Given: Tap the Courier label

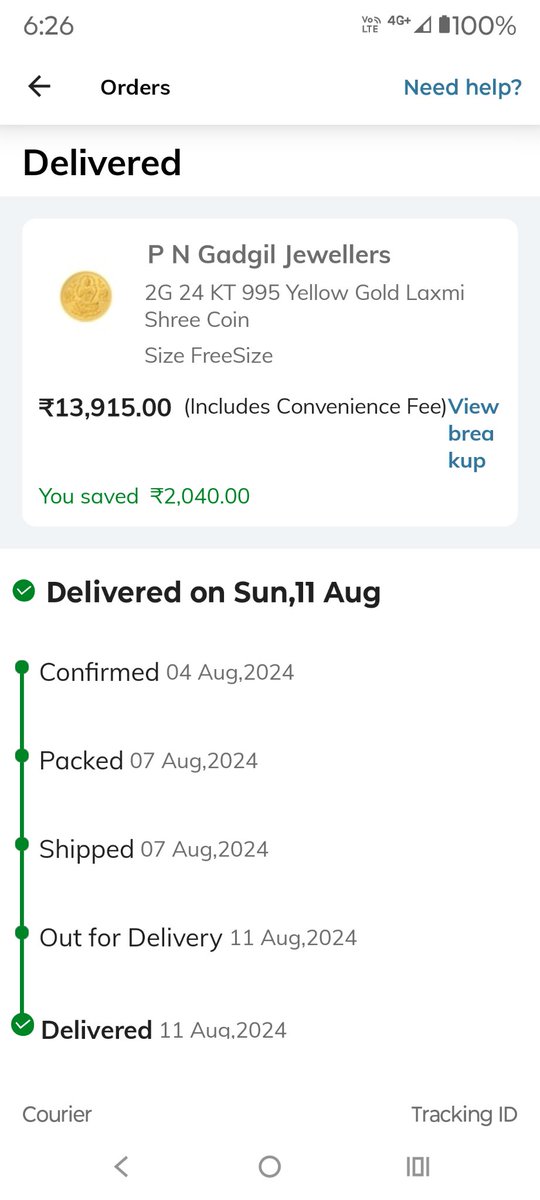Looking at the screenshot, I should click(57, 1114).
